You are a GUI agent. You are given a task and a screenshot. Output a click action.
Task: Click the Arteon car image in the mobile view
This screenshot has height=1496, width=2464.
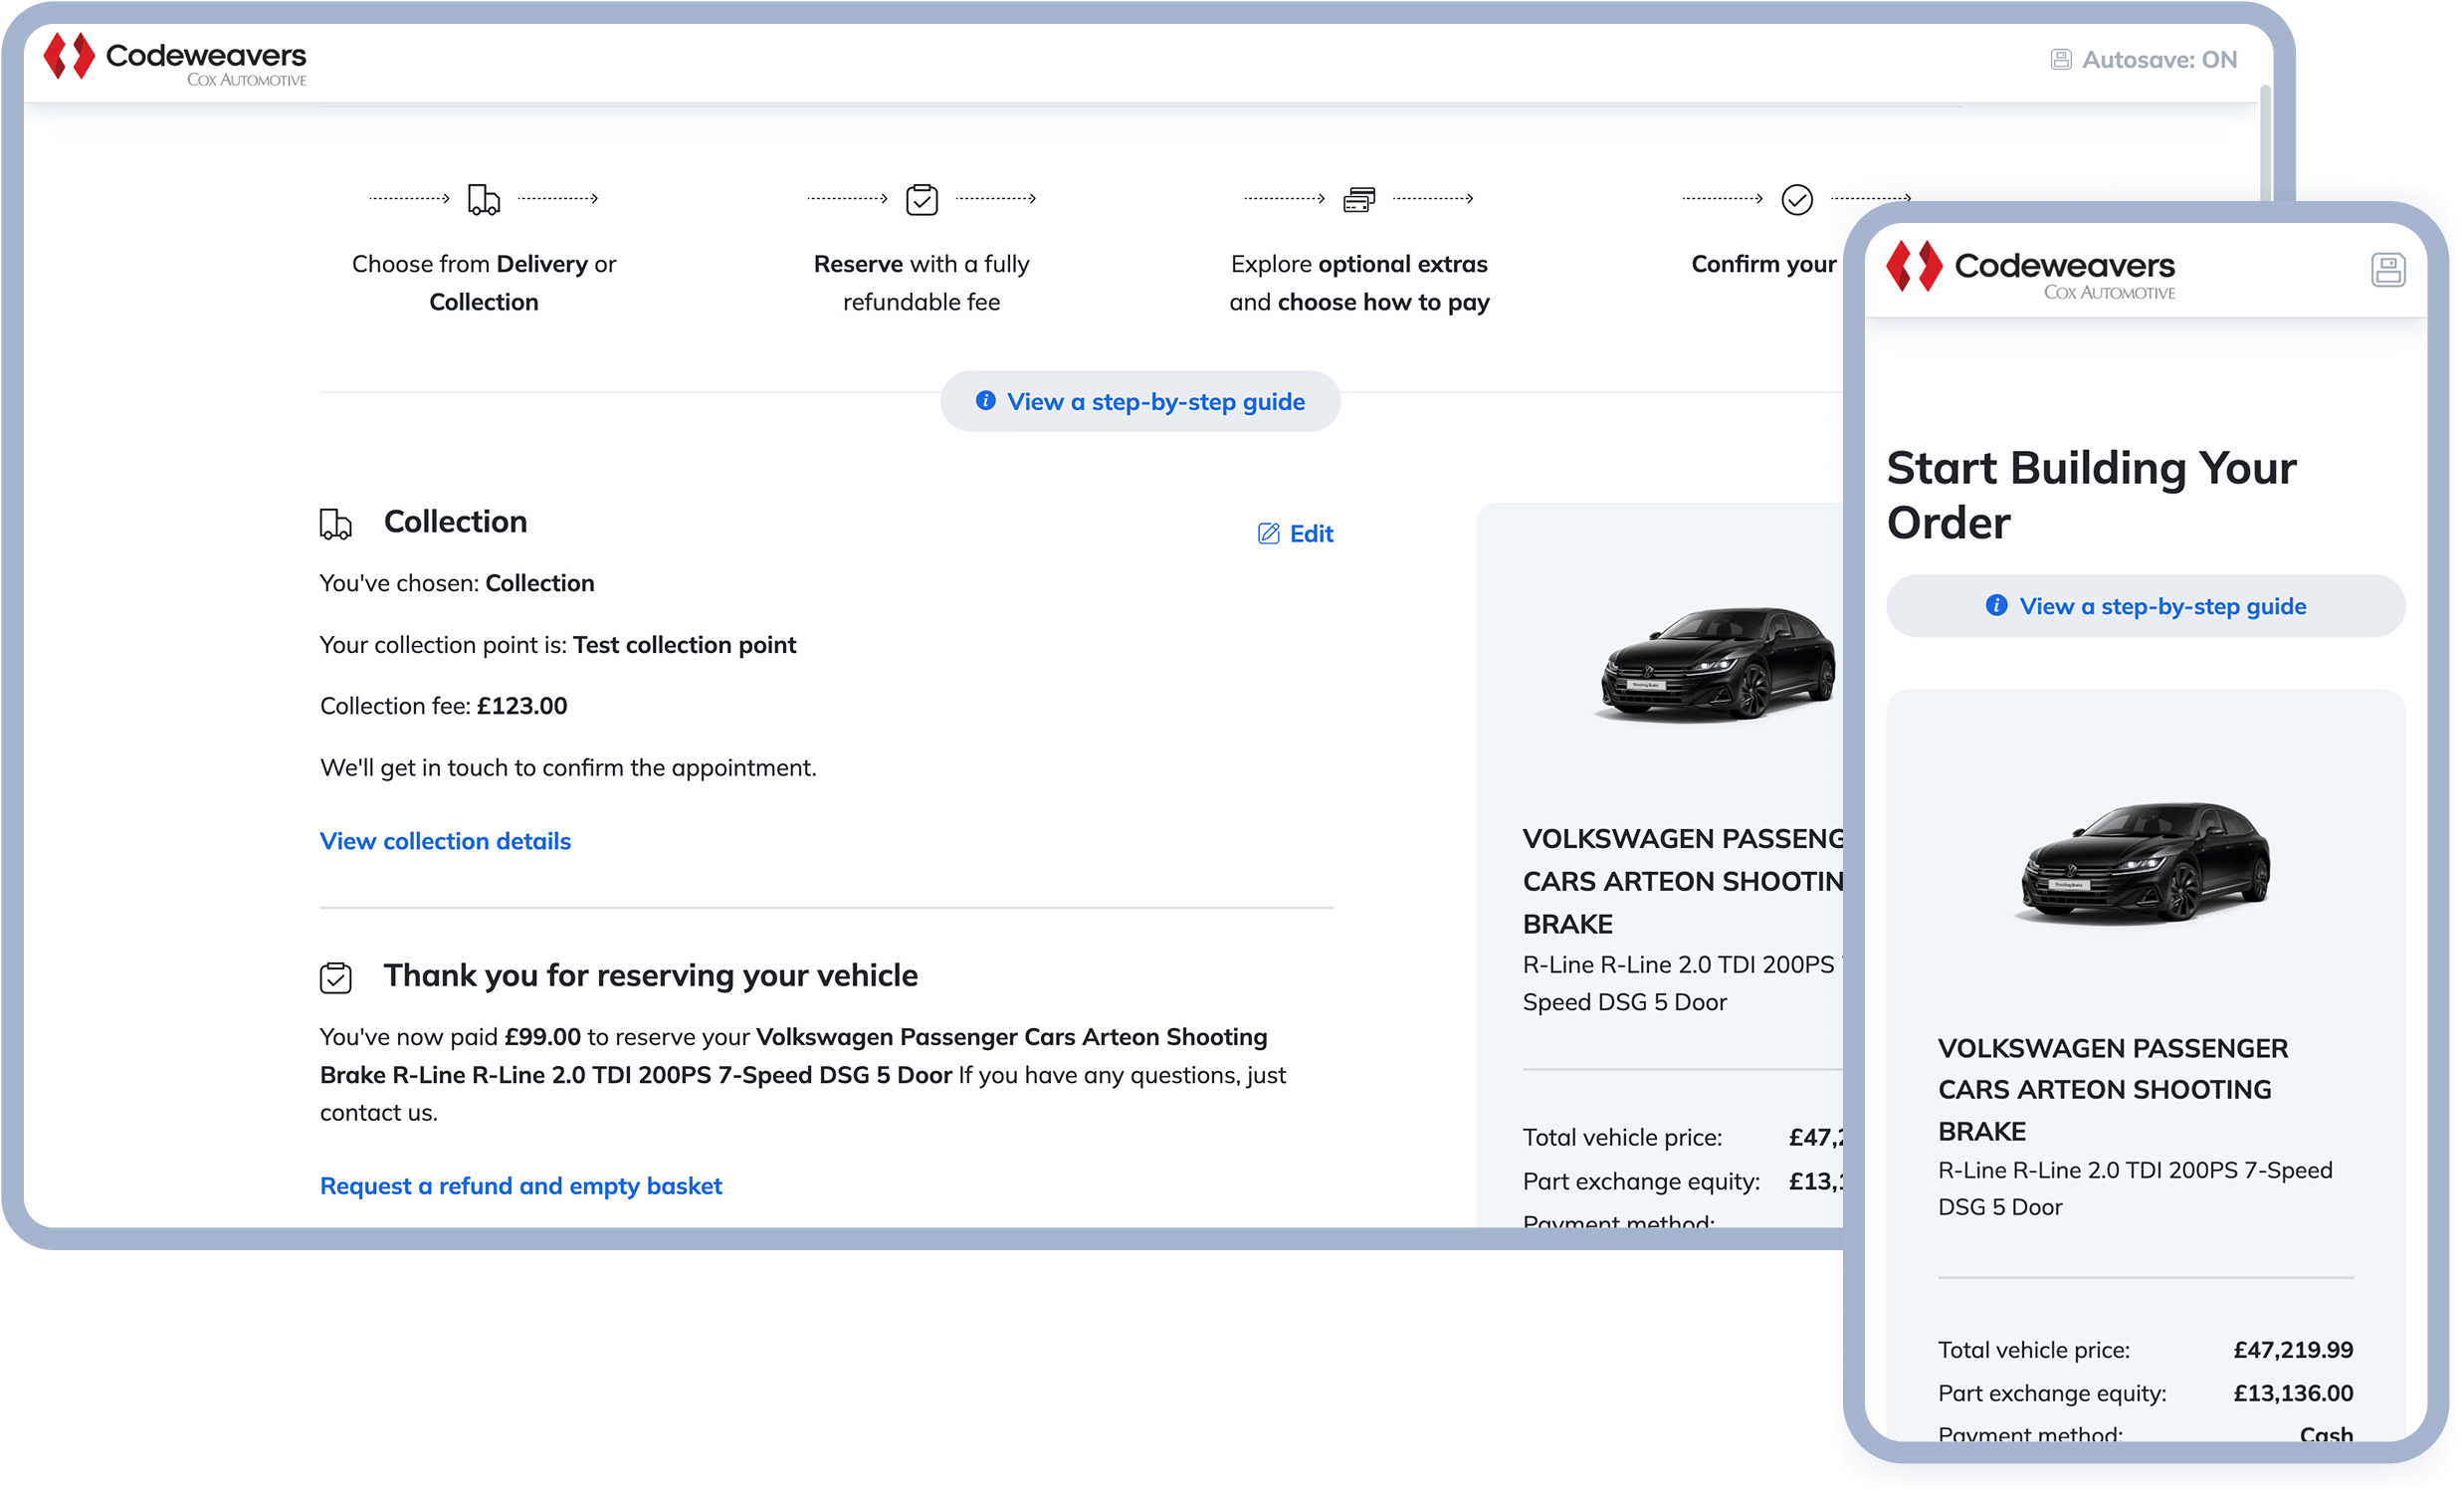(x=2145, y=862)
